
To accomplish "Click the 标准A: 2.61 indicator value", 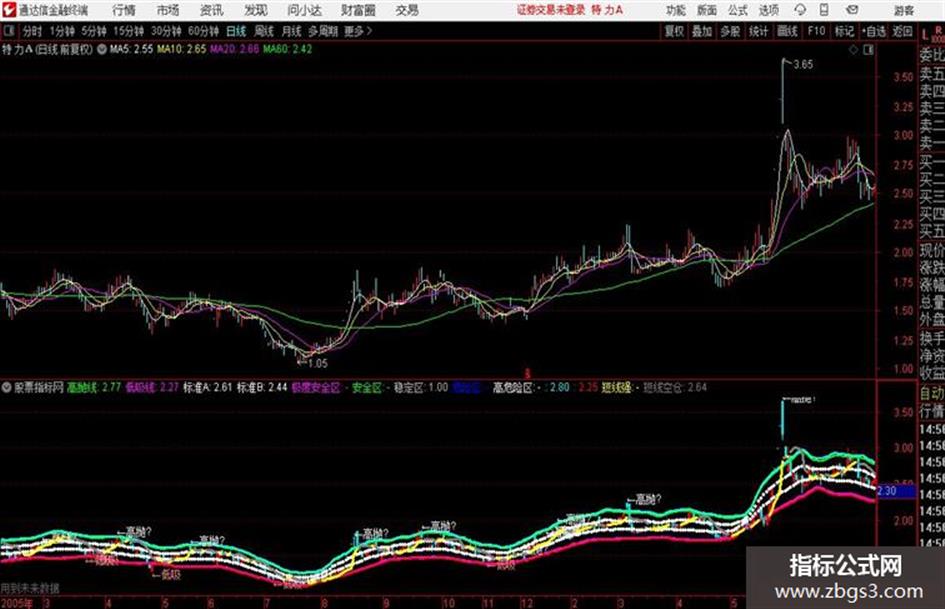I will click(x=207, y=387).
